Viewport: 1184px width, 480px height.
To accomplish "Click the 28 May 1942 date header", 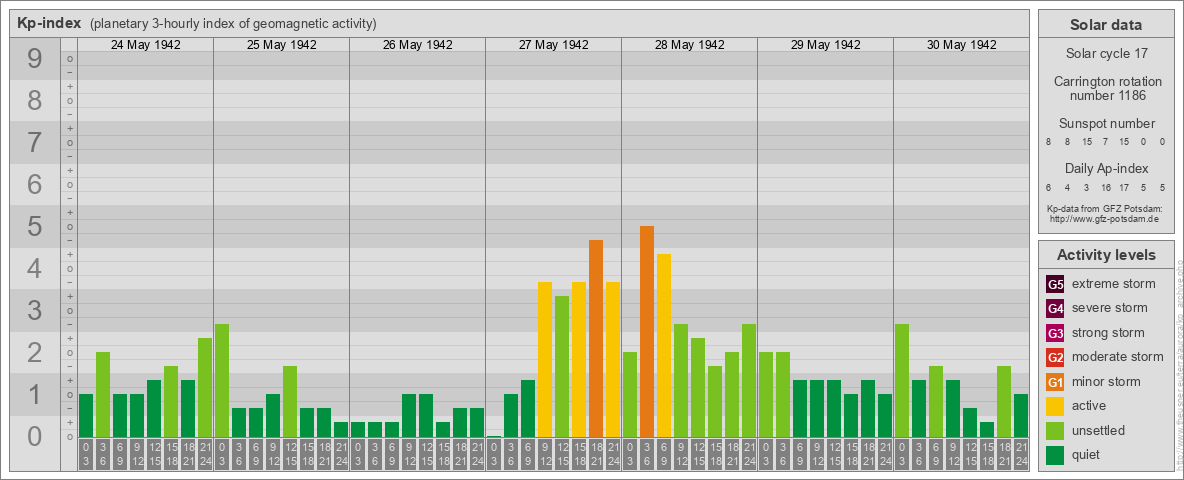I will click(x=689, y=45).
